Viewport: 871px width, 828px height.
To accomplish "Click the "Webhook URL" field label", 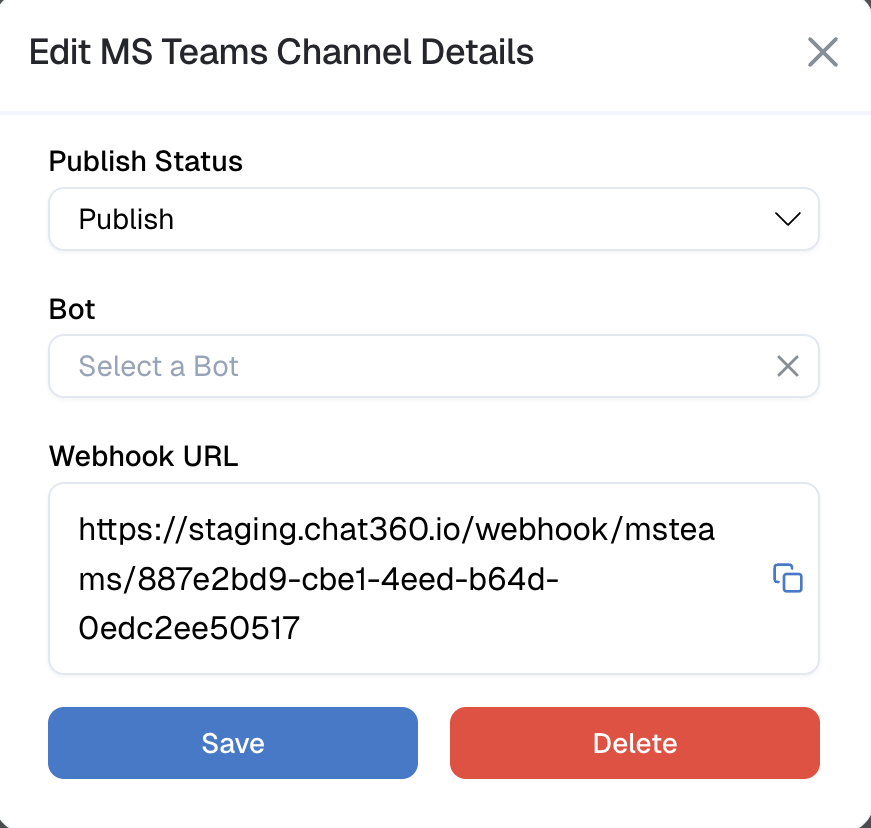I will coord(144,457).
